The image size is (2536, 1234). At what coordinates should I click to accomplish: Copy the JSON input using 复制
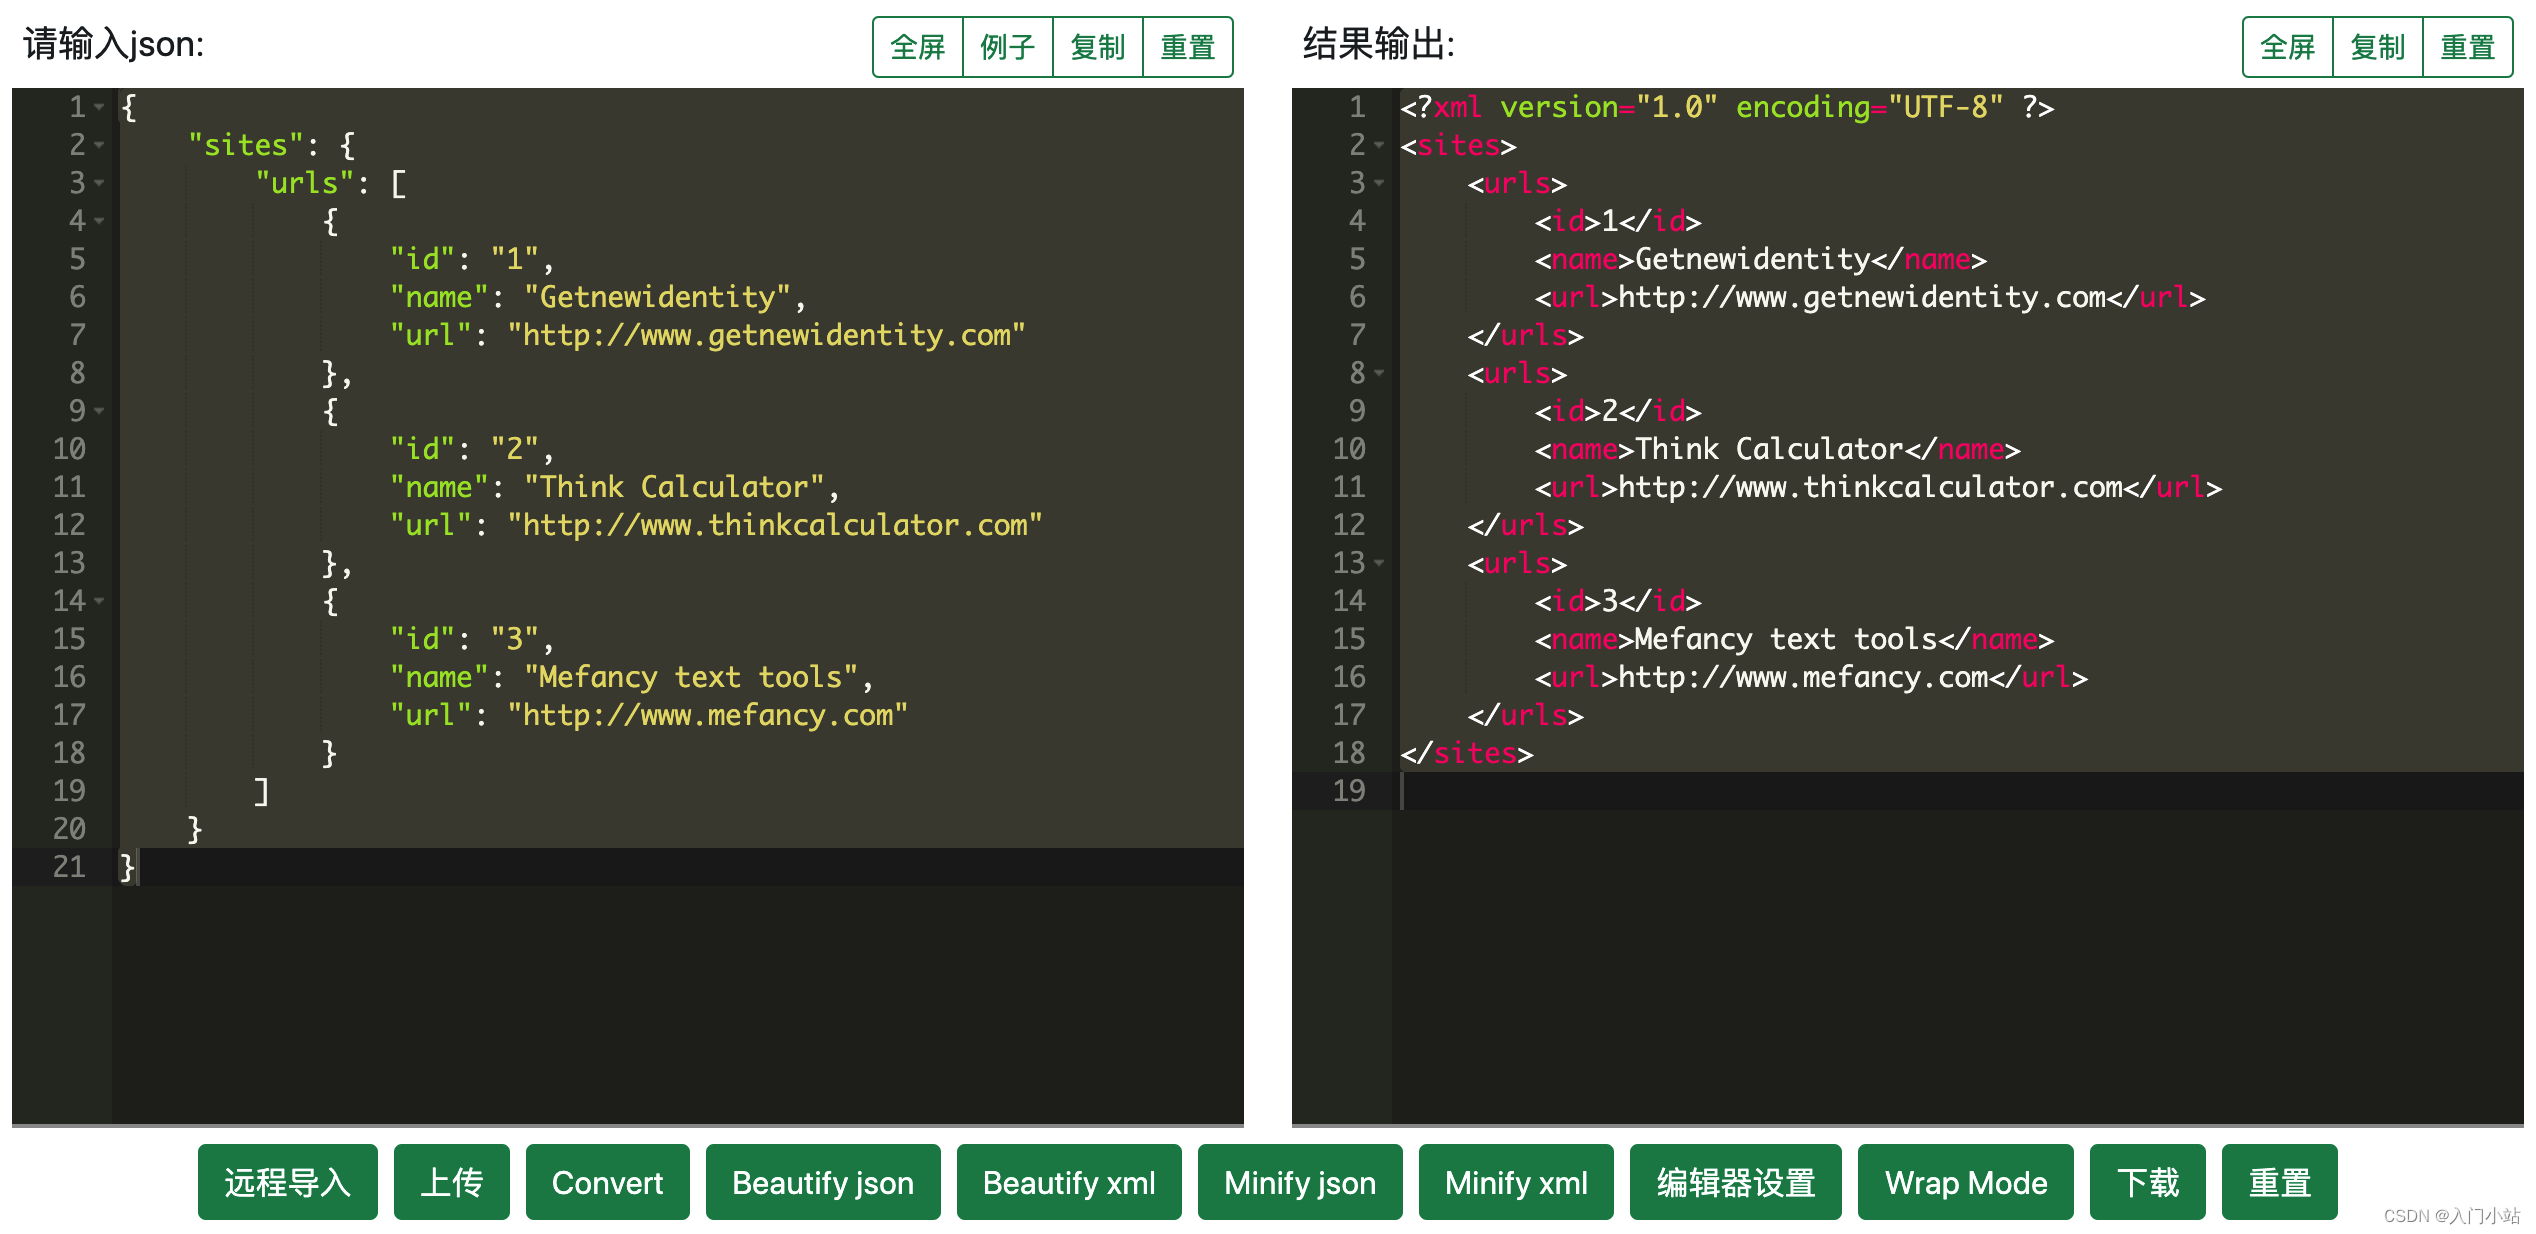pyautogui.click(x=1097, y=46)
